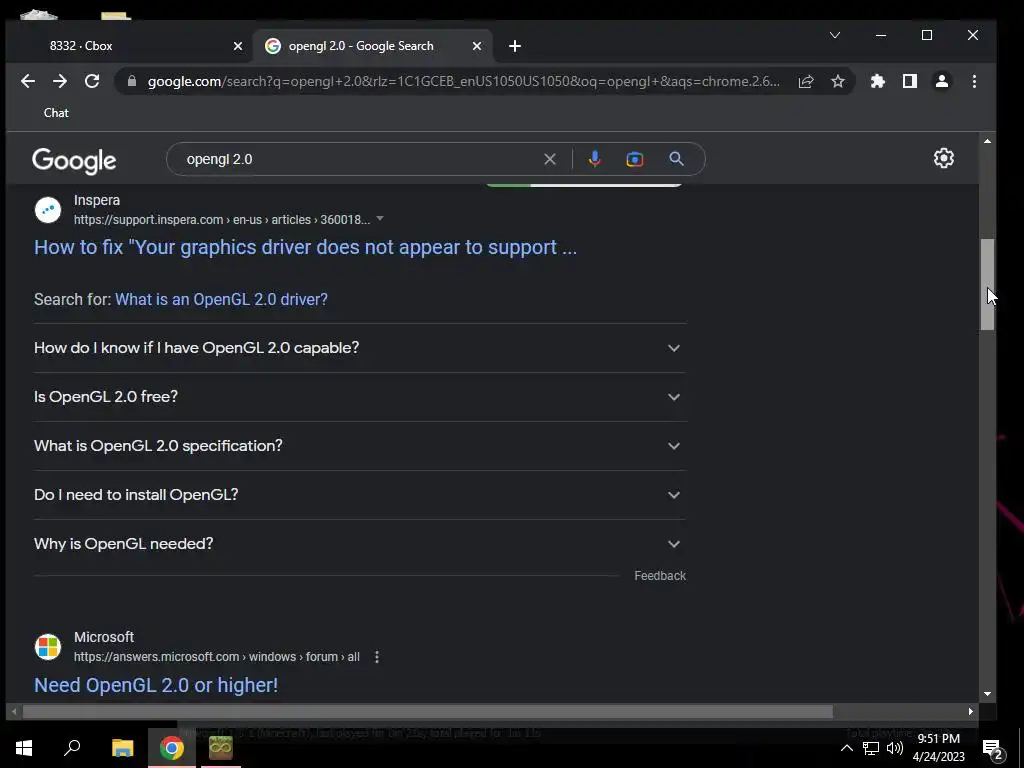Click the horizontal scrollbar thumb
The height and width of the screenshot is (768, 1024).
click(428, 711)
